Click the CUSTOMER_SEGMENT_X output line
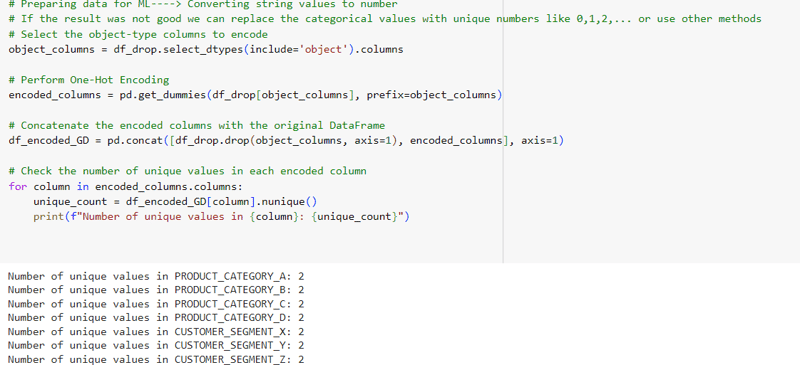Viewport: 800px width, 365px height. coord(156,331)
